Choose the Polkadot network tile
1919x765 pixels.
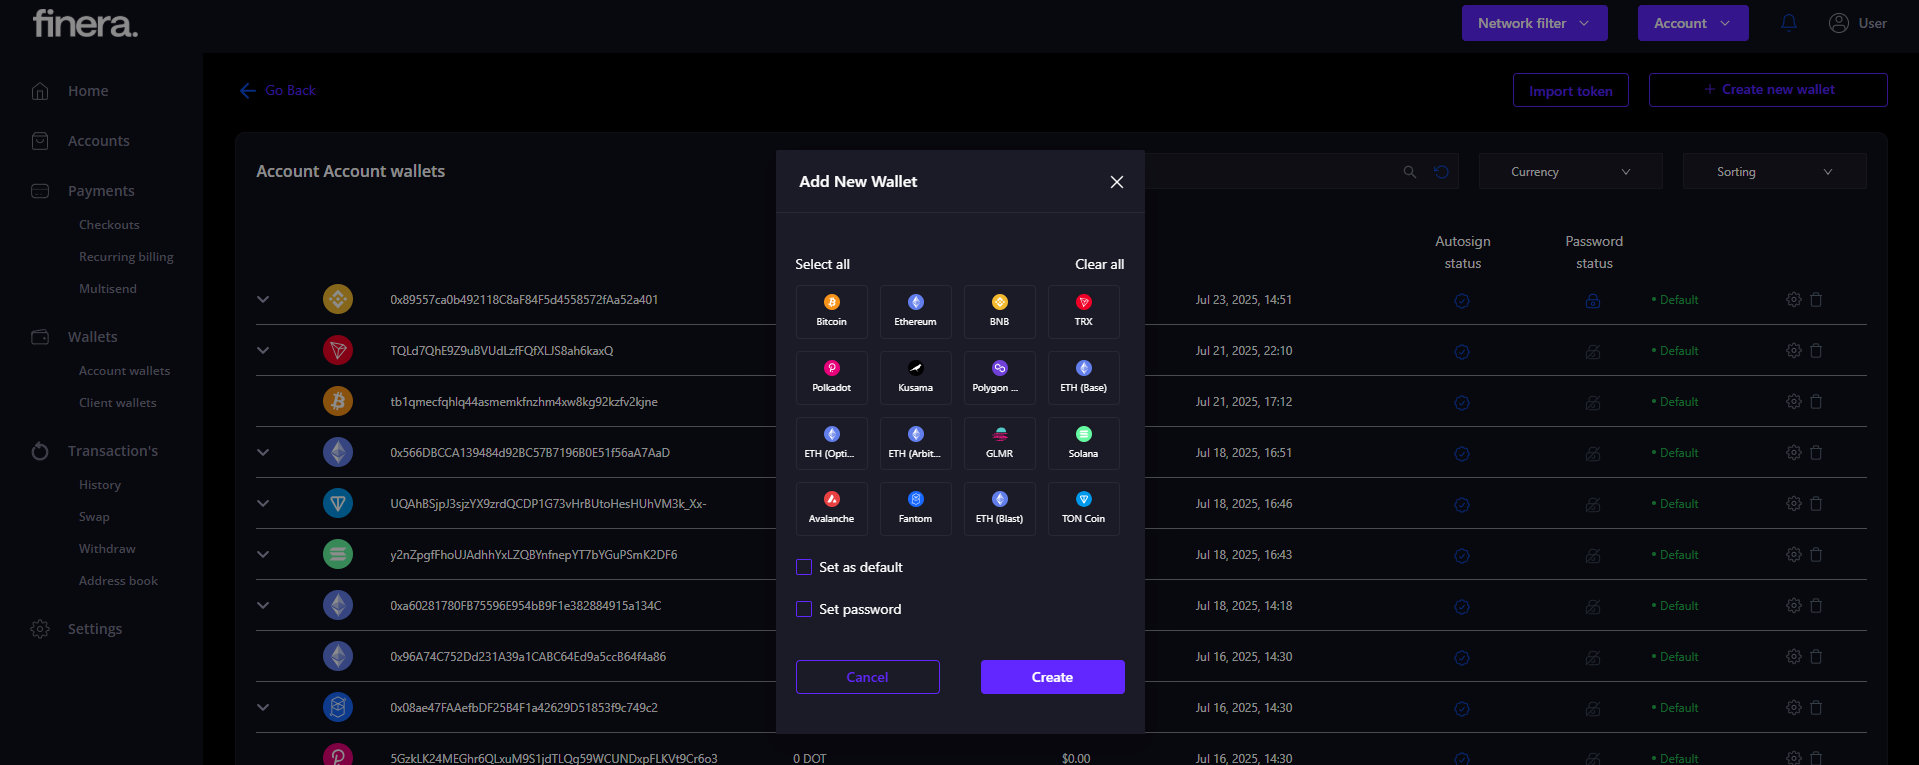tap(832, 377)
